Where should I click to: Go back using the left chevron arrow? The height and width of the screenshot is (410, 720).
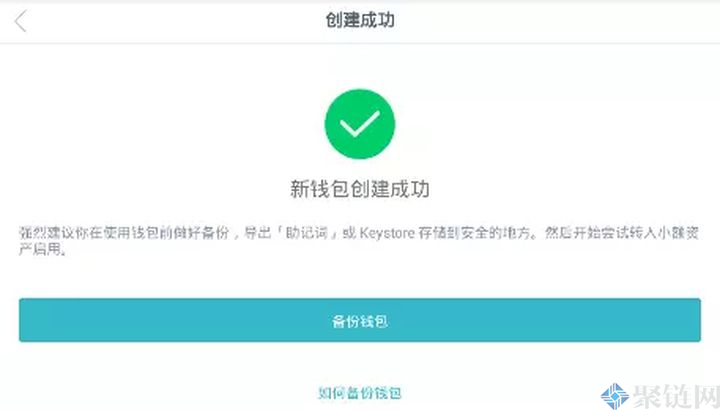21,21
